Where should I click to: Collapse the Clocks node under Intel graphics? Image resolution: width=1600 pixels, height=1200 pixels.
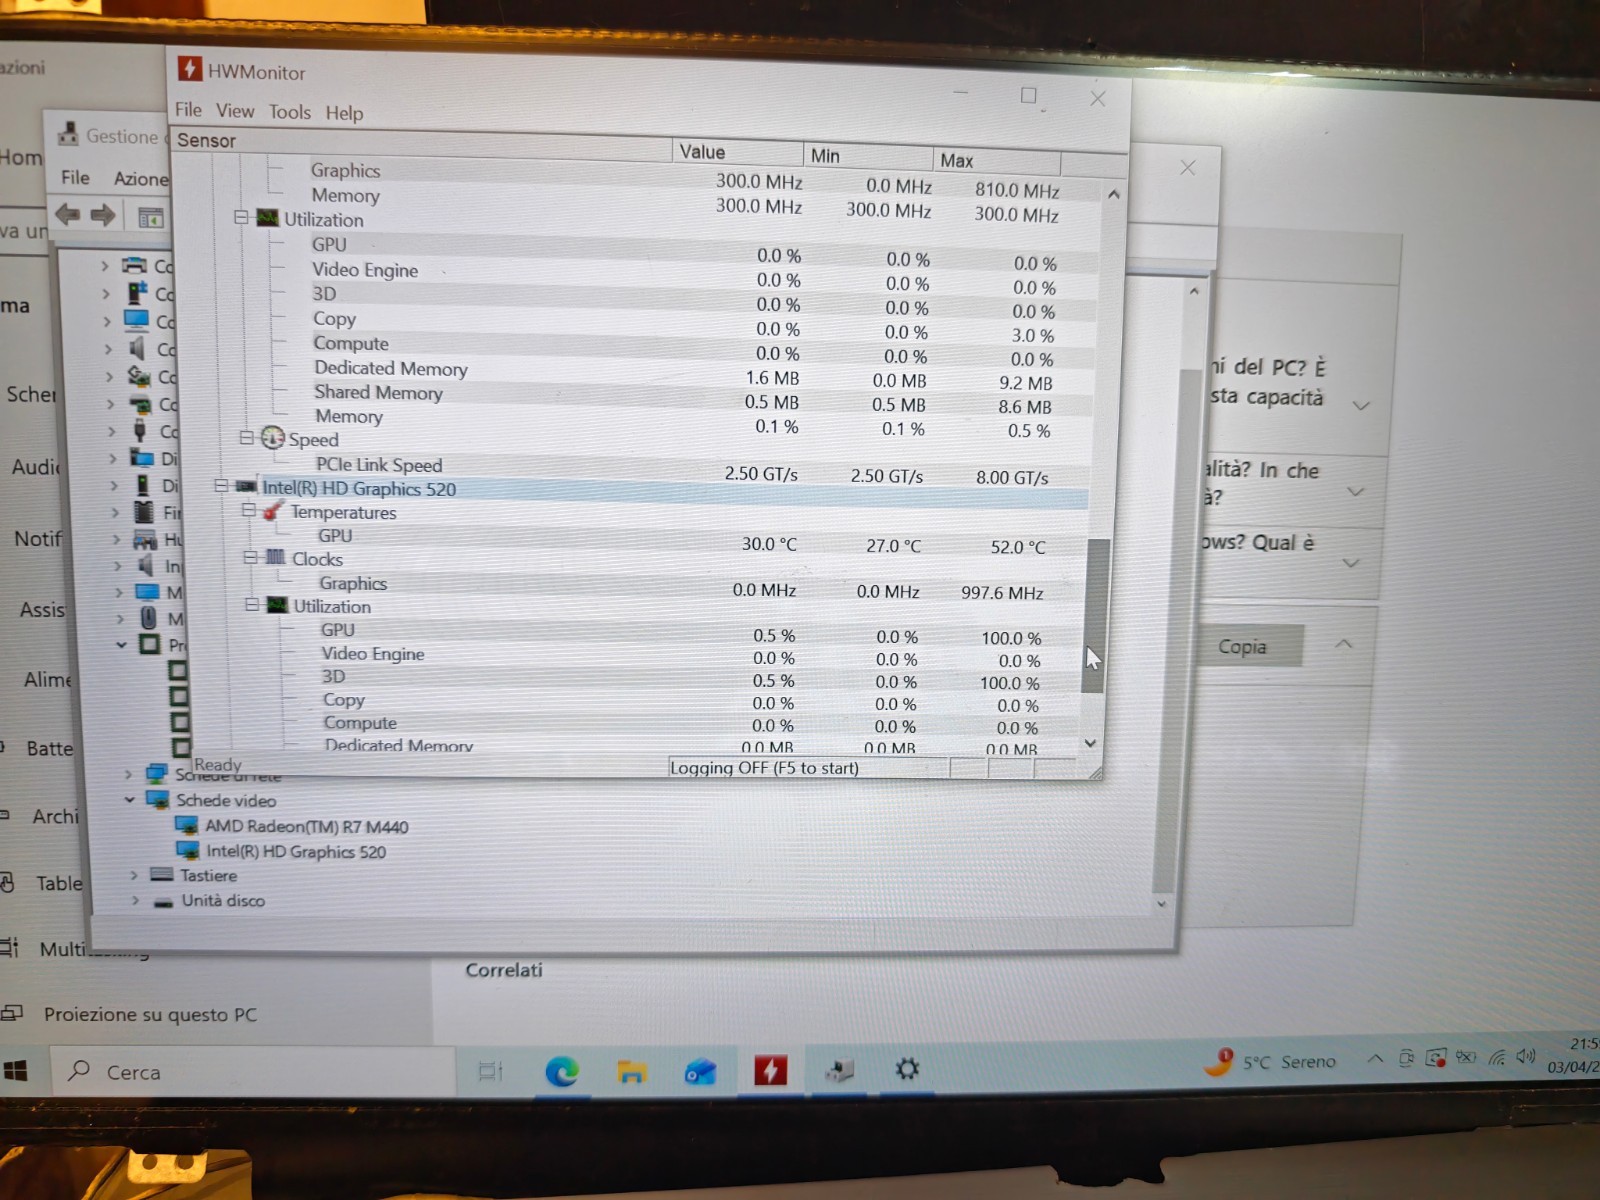[x=250, y=557]
